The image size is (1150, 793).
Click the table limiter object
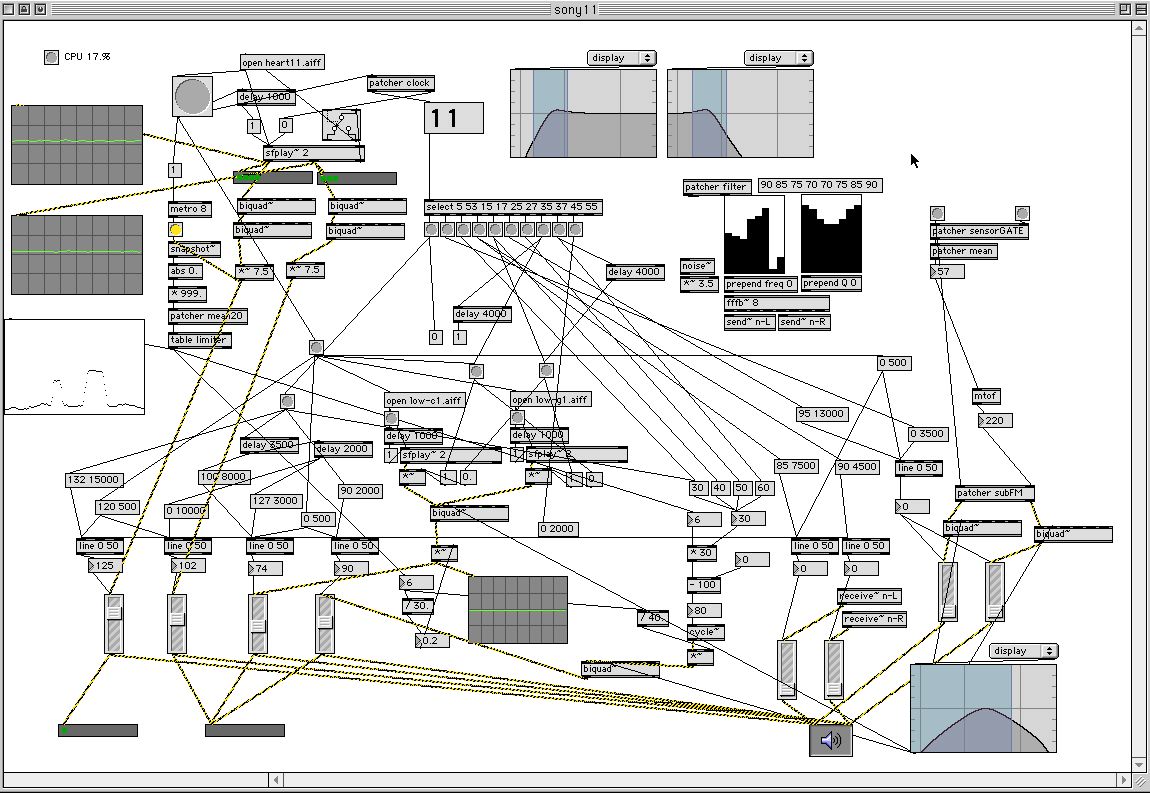coord(199,340)
